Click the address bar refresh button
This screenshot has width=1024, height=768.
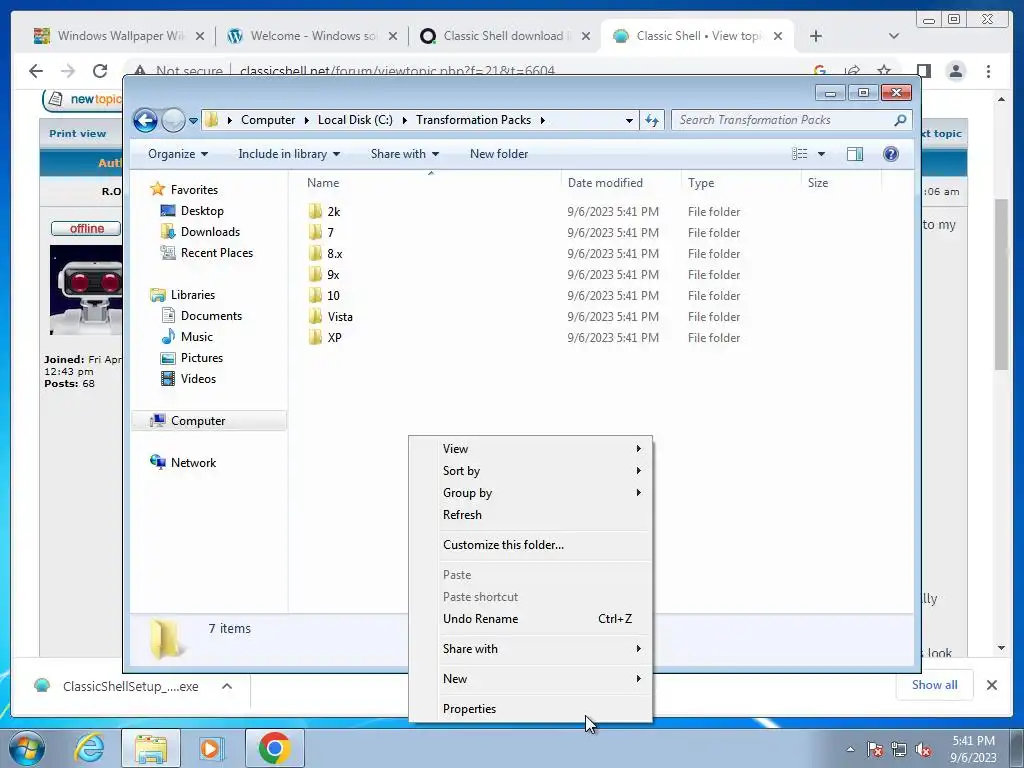[652, 120]
